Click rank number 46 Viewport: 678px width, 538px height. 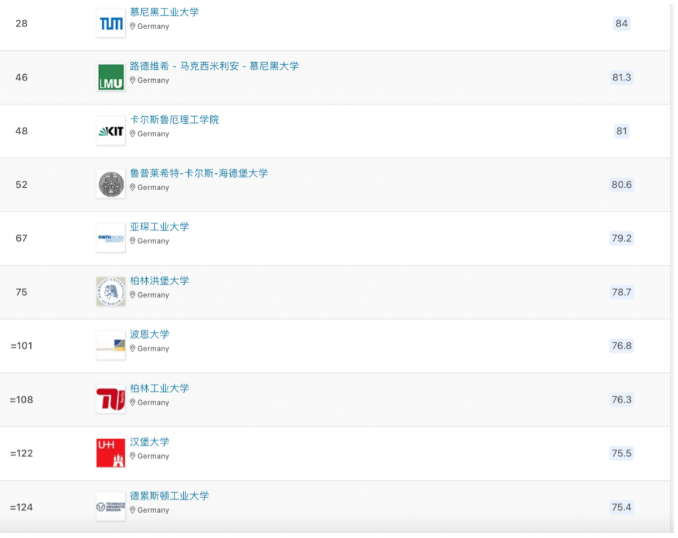point(22,77)
